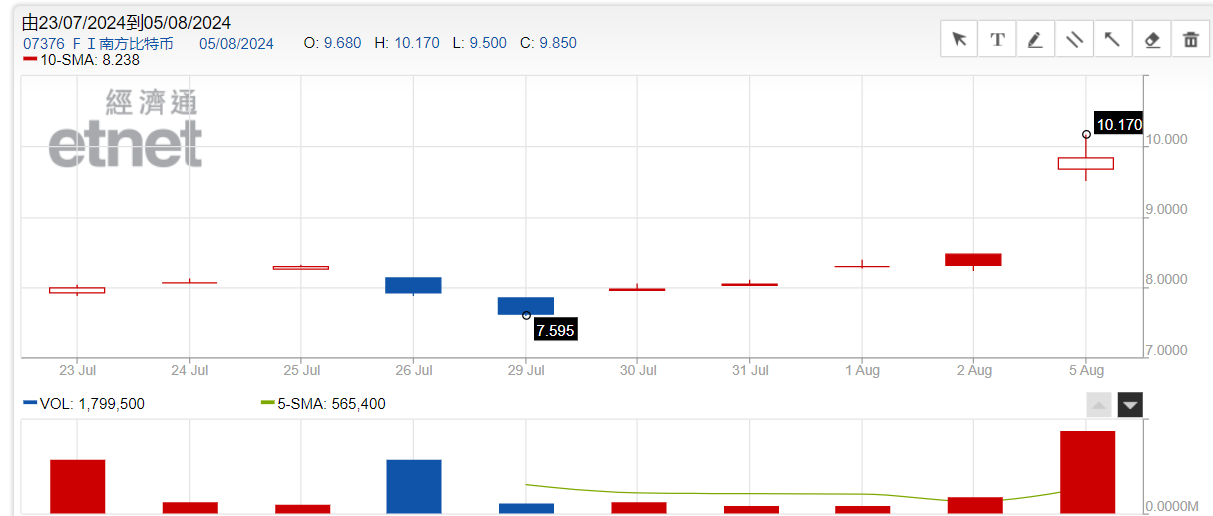This screenshot has width=1213, height=516.
Task: Select the cursor pointer tool
Action: pyautogui.click(x=960, y=40)
